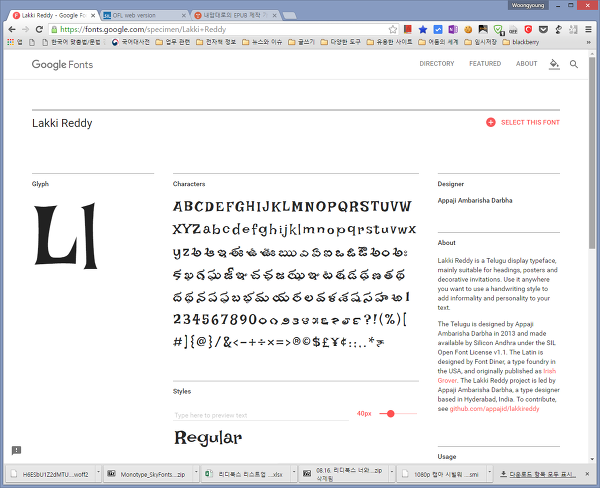Image resolution: width=600 pixels, height=488 pixels.
Task: Open the FEATURED nav item
Action: coord(485,64)
